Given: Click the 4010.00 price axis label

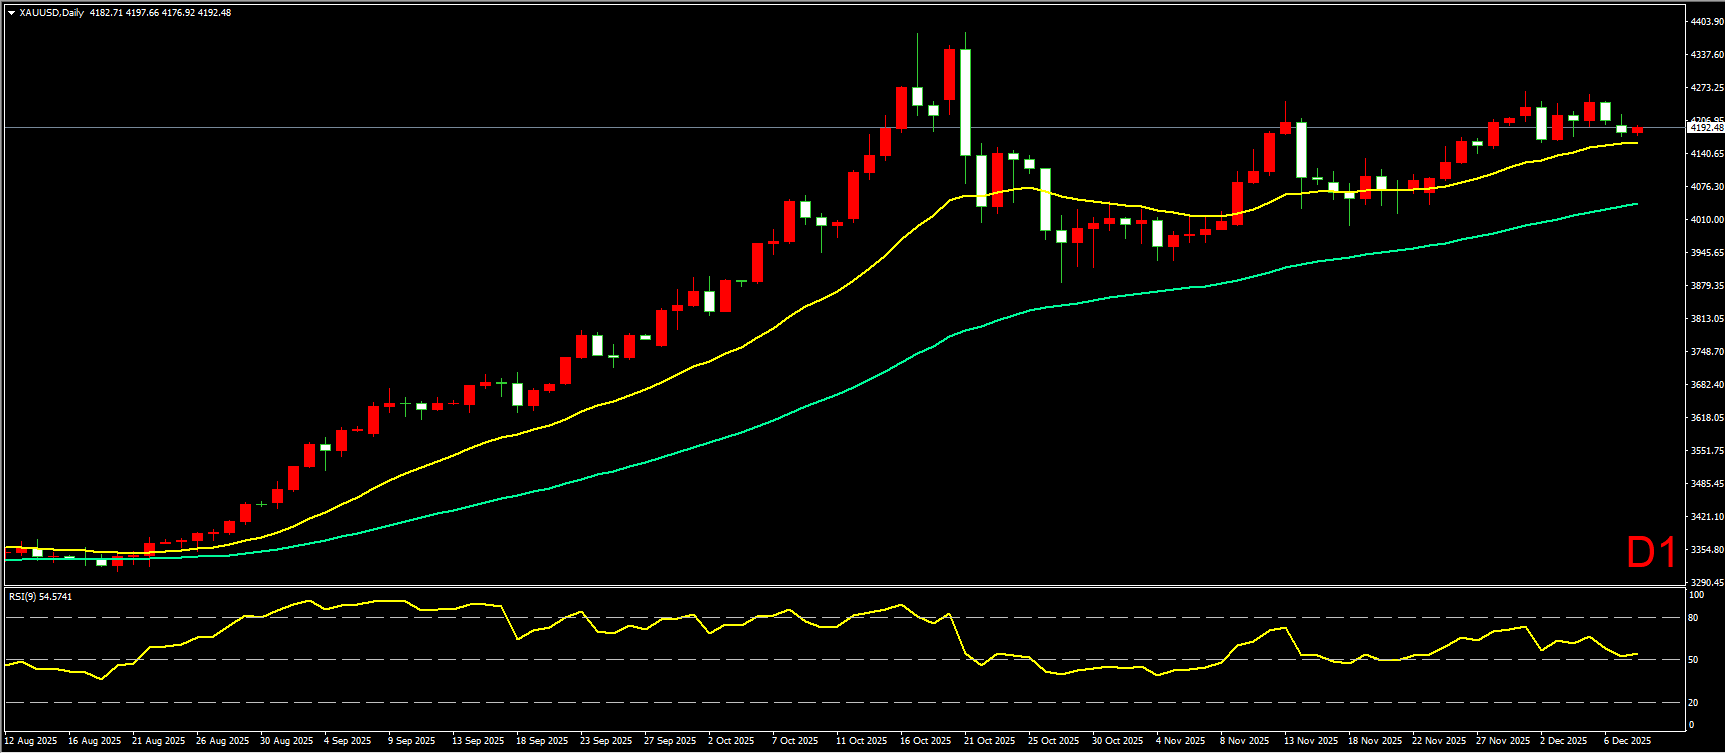Looking at the screenshot, I should (x=1706, y=220).
